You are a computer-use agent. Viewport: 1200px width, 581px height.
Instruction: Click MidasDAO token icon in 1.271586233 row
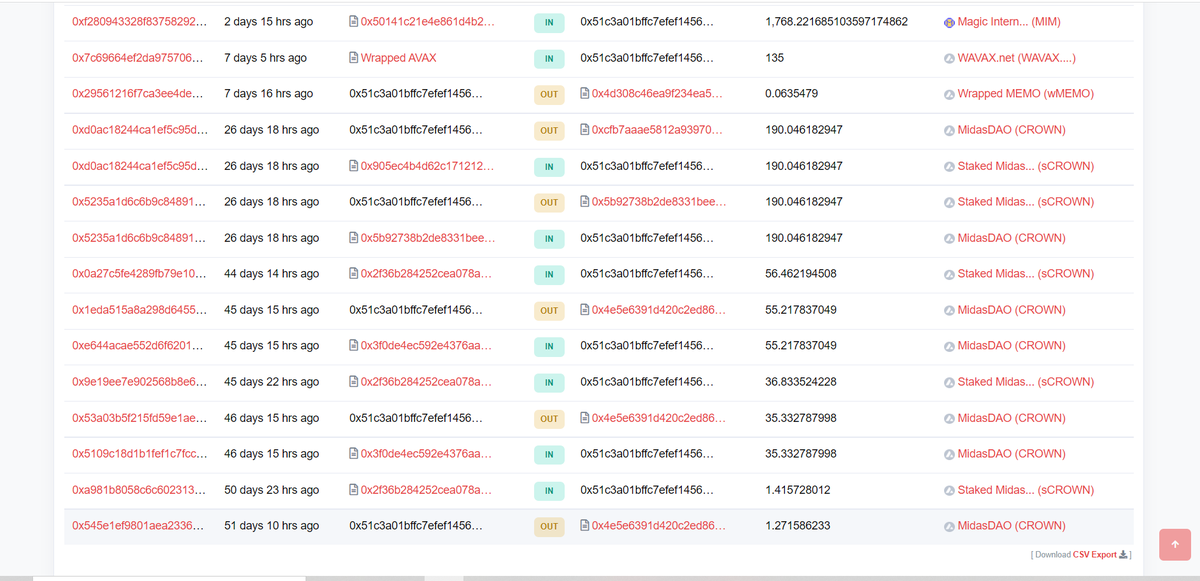[x=949, y=526]
